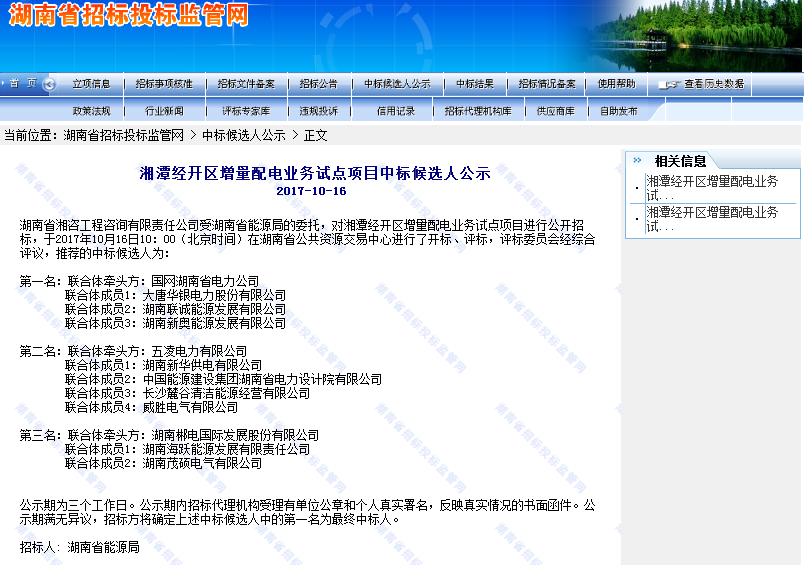This screenshot has height=565, width=804.
Task: Click the 湖南省招标投标监管网 breadcrumb link
Action: pos(124,135)
